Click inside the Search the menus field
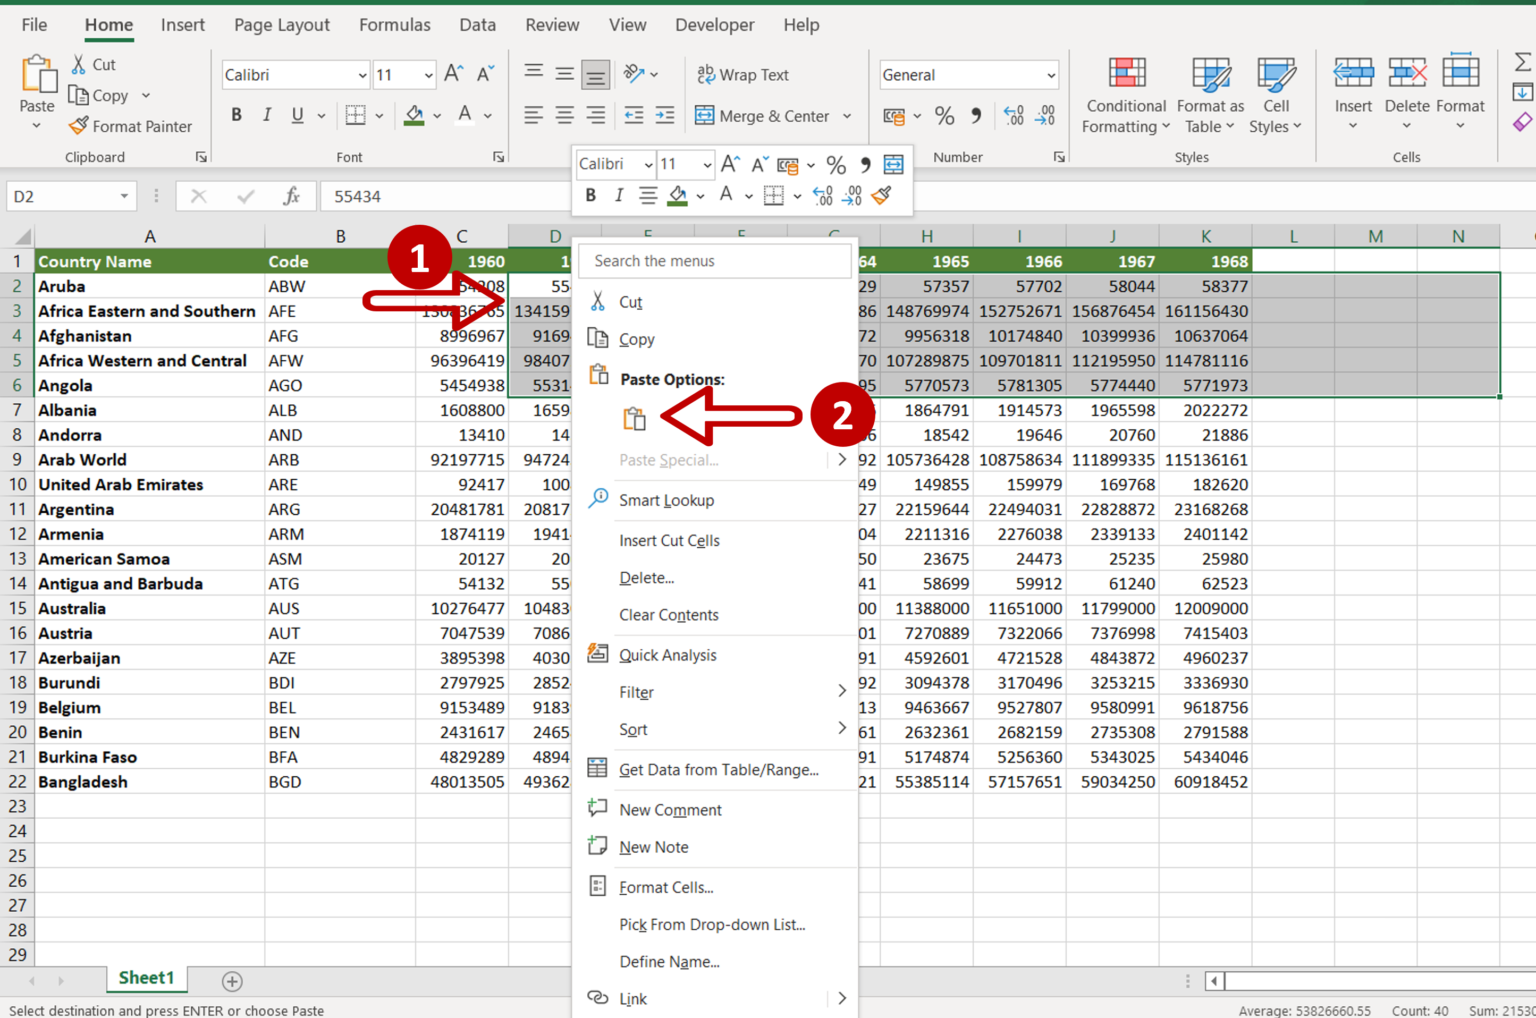Image resolution: width=1536 pixels, height=1018 pixels. 714,261
